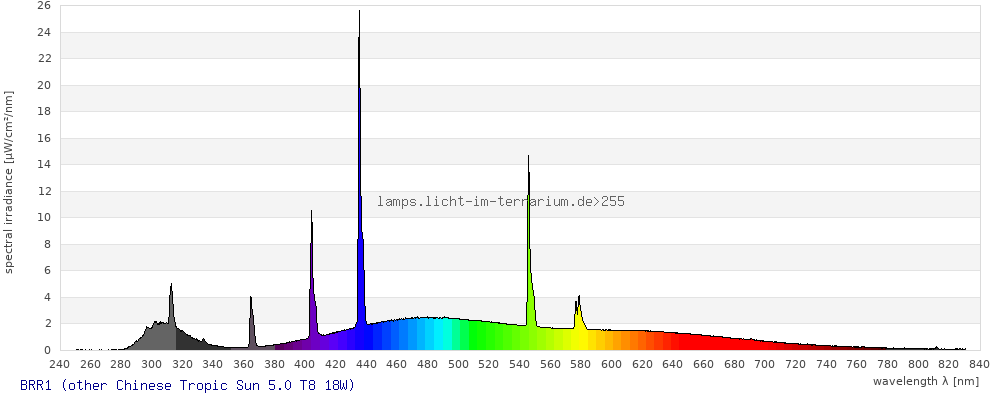This screenshot has width=1000, height=400.
Task: Click the 840 tick label on x-axis
Action: tap(979, 364)
